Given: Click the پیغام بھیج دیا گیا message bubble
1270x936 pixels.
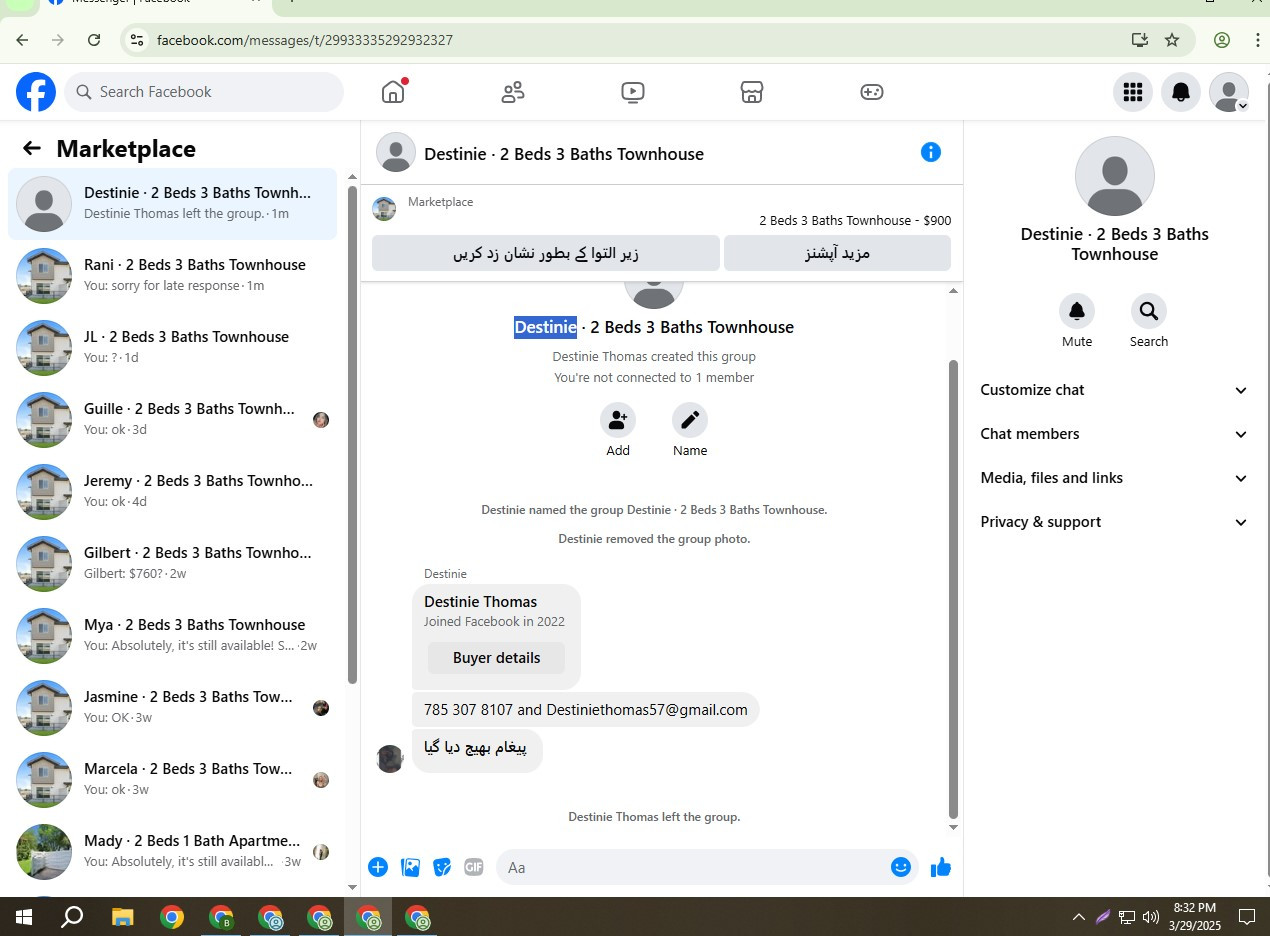Looking at the screenshot, I should tap(477, 750).
